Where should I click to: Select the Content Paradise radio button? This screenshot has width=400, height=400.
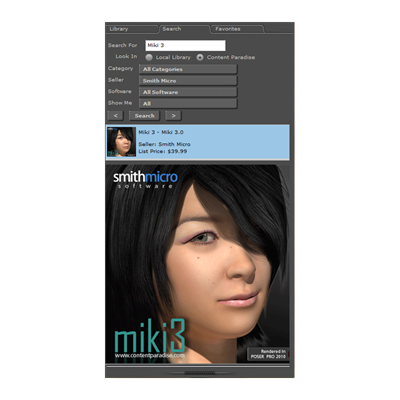[200, 57]
